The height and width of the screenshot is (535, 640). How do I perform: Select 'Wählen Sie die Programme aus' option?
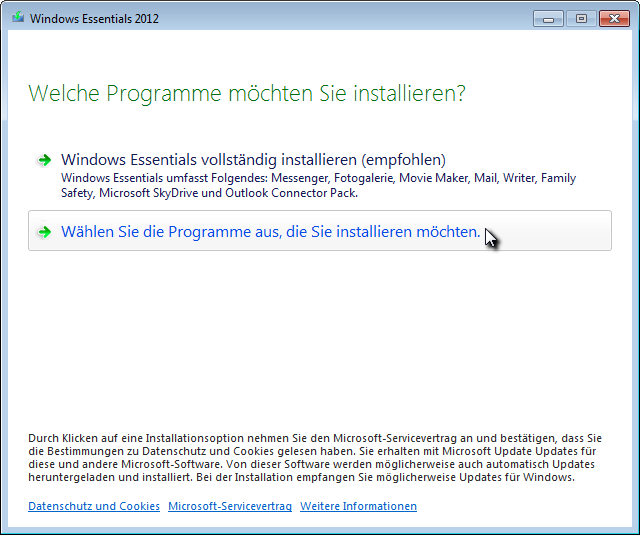click(320, 231)
